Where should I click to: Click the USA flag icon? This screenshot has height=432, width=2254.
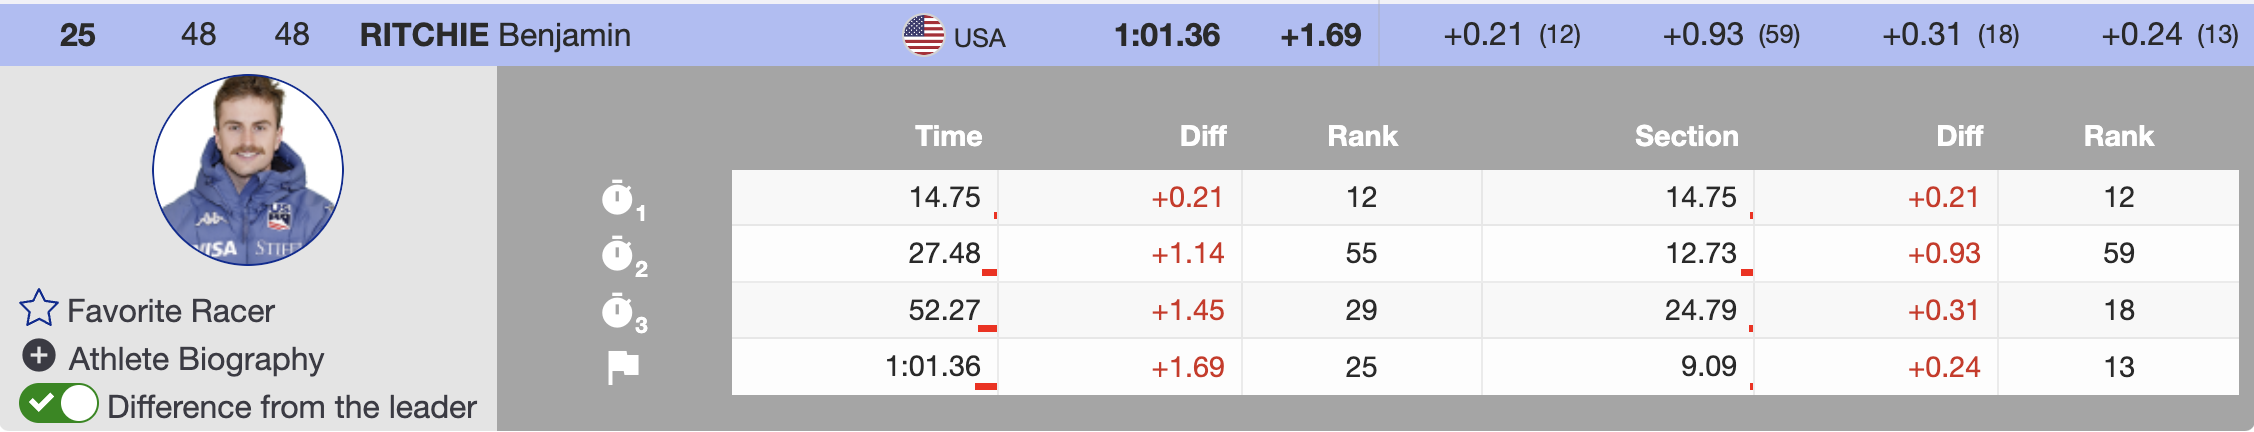[x=923, y=36]
